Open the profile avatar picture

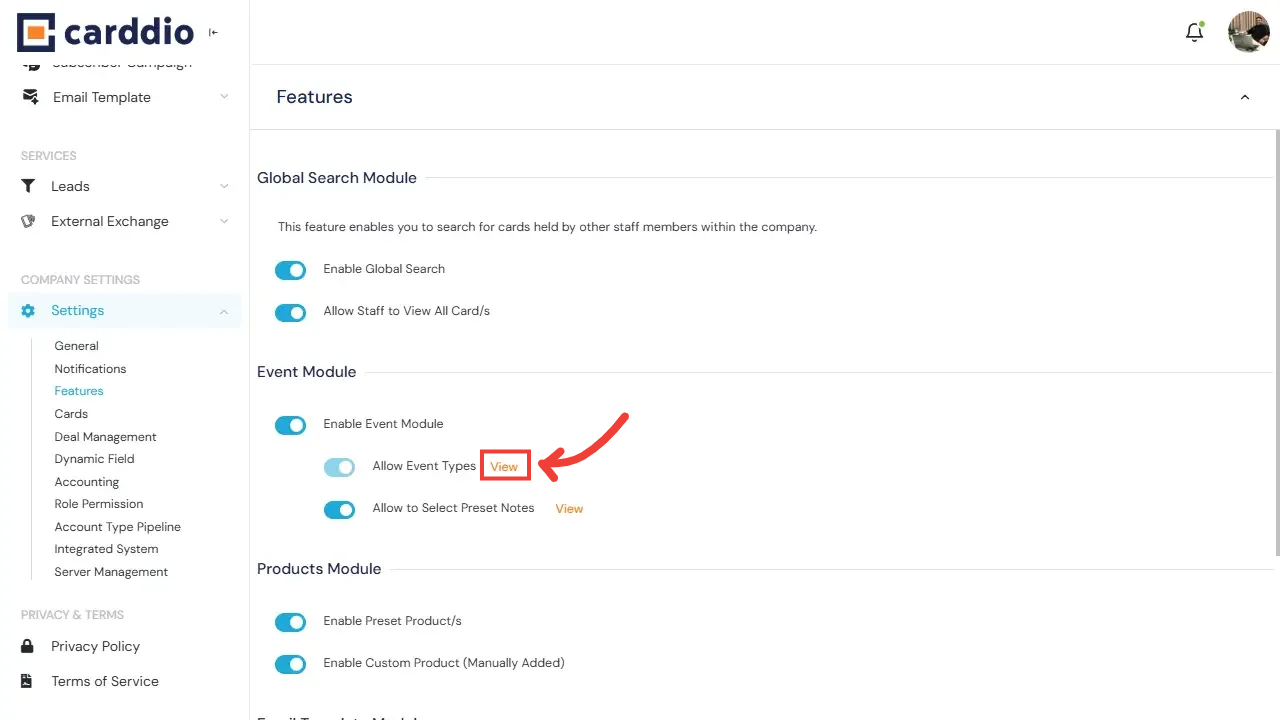click(x=1248, y=31)
